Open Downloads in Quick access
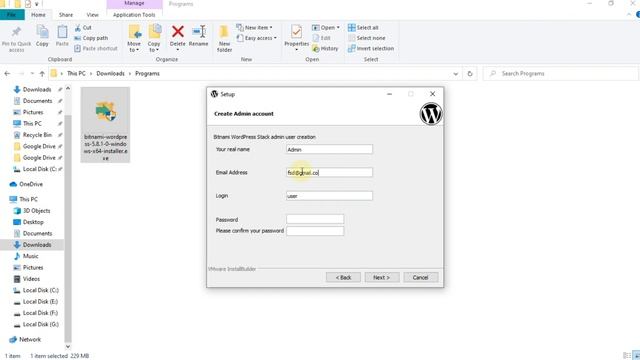The width and height of the screenshot is (640, 360). pos(37,89)
